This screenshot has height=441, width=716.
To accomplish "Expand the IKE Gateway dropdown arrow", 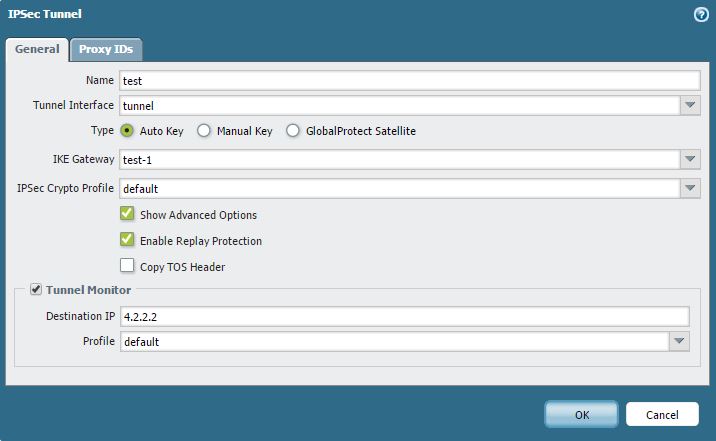I will click(x=690, y=160).
